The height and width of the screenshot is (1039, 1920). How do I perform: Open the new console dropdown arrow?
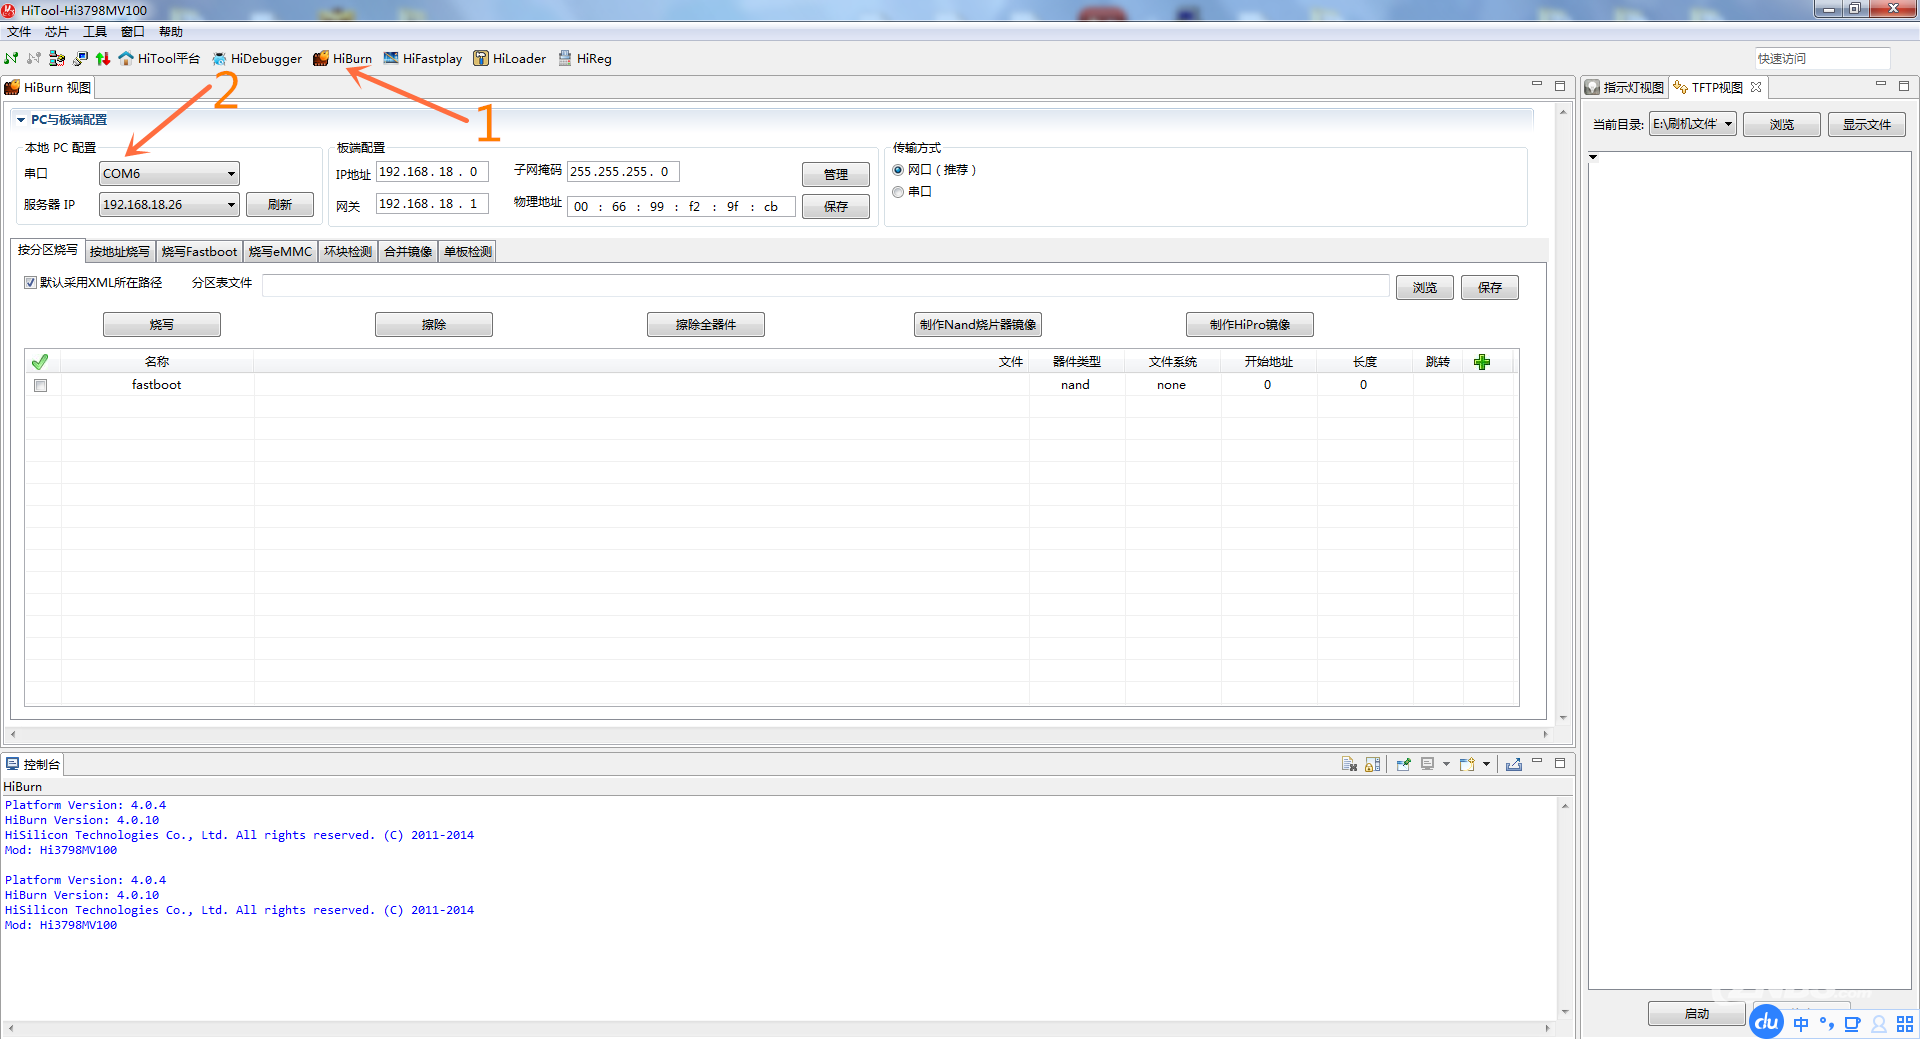[1486, 764]
